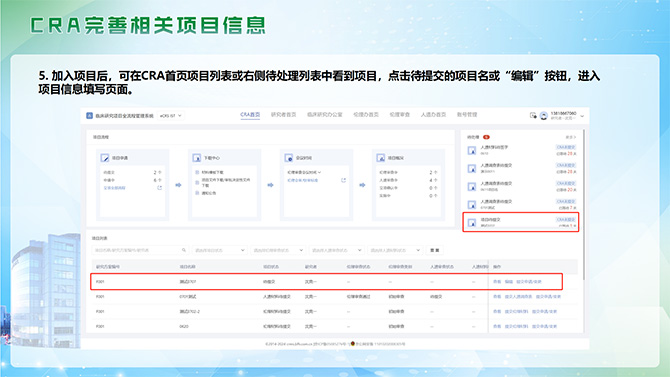The width and height of the screenshot is (670, 377).
Task: Click the user avatar icon at top right
Action: [x=544, y=115]
